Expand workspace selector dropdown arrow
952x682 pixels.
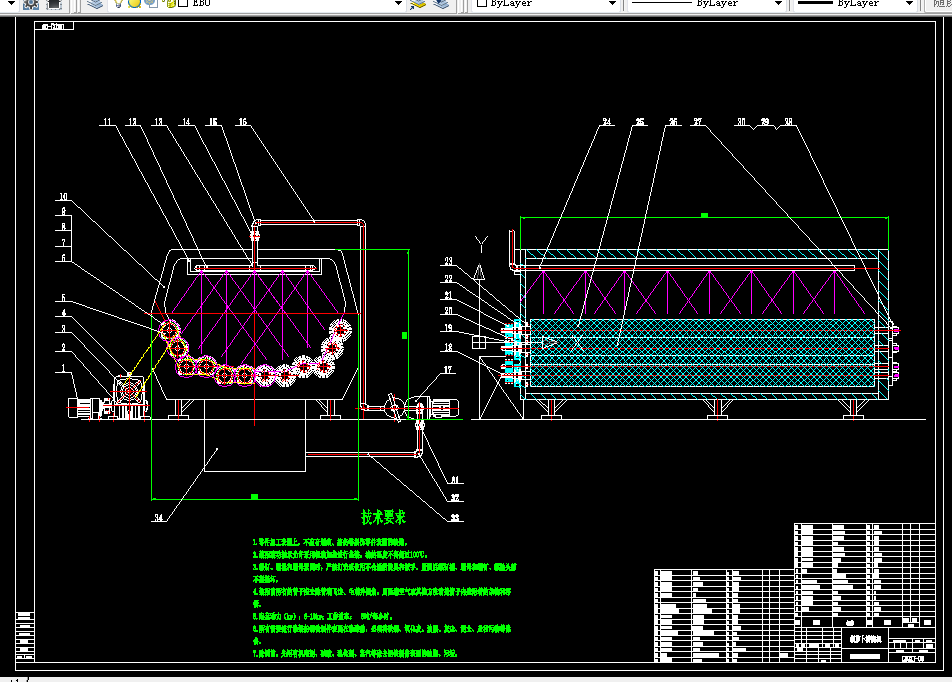pyautogui.click(x=11, y=4)
